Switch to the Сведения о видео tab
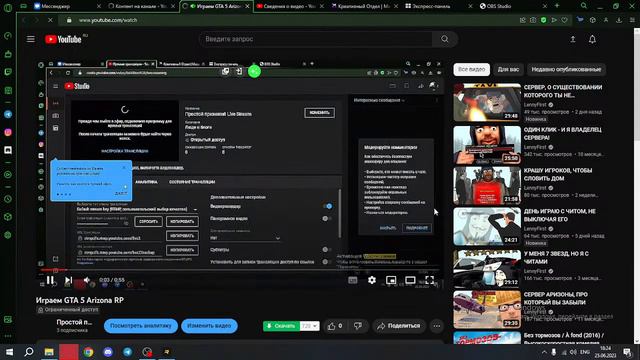Screen dimensions: 640x360 tap(289, 6)
